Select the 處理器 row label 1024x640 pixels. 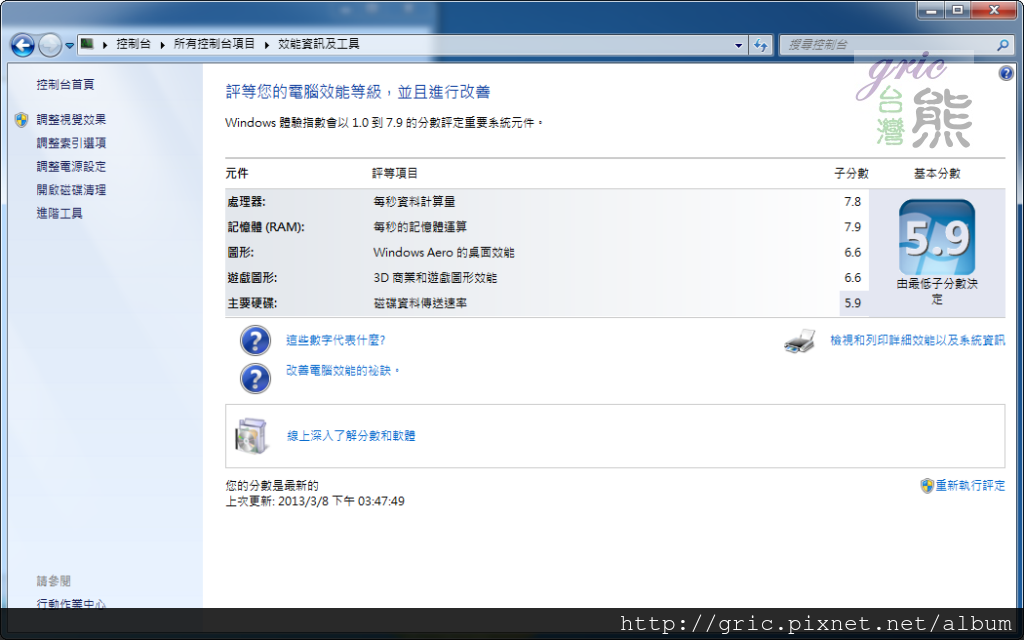click(x=246, y=202)
